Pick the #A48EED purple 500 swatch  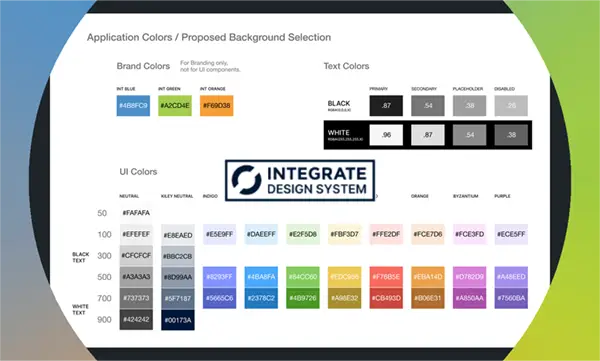pos(512,277)
